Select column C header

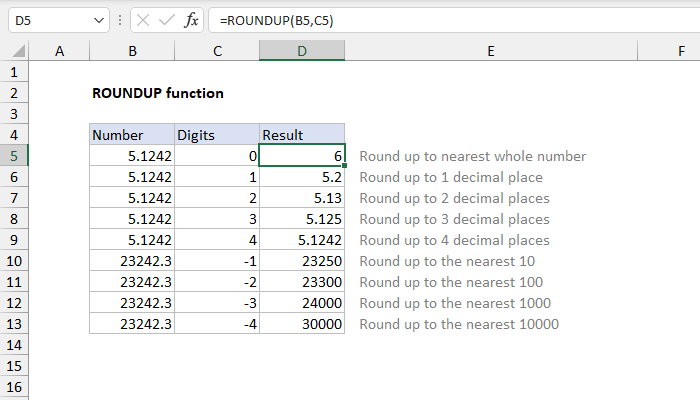point(217,51)
